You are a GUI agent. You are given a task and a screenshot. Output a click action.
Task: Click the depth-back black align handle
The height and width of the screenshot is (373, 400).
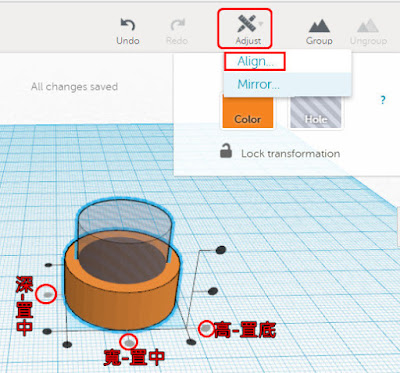point(49,265)
